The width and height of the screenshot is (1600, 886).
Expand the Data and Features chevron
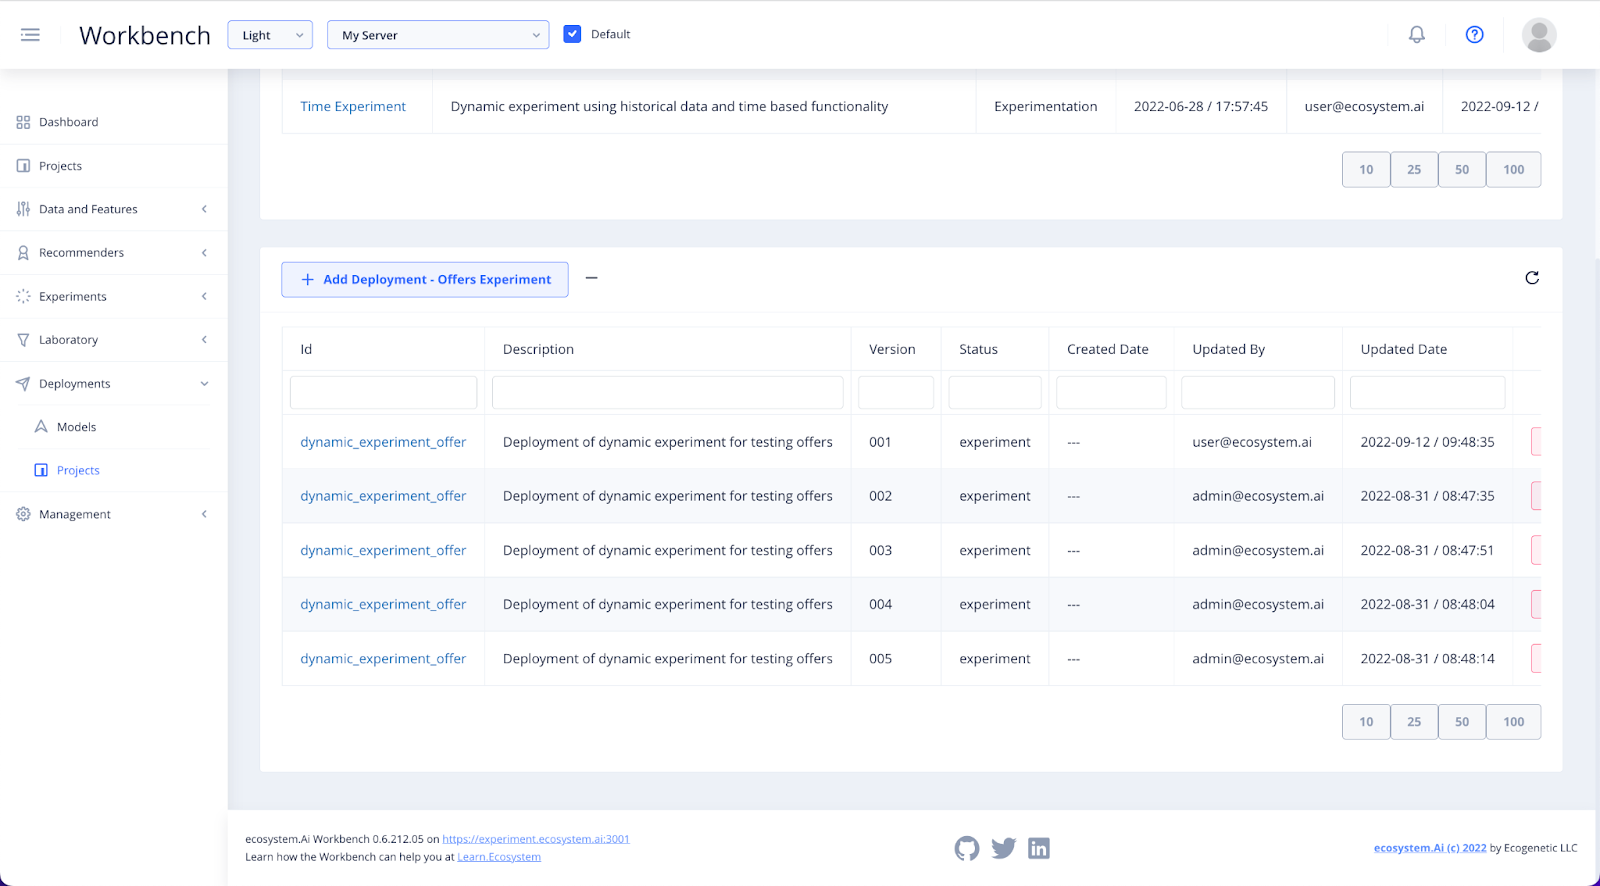tap(204, 209)
